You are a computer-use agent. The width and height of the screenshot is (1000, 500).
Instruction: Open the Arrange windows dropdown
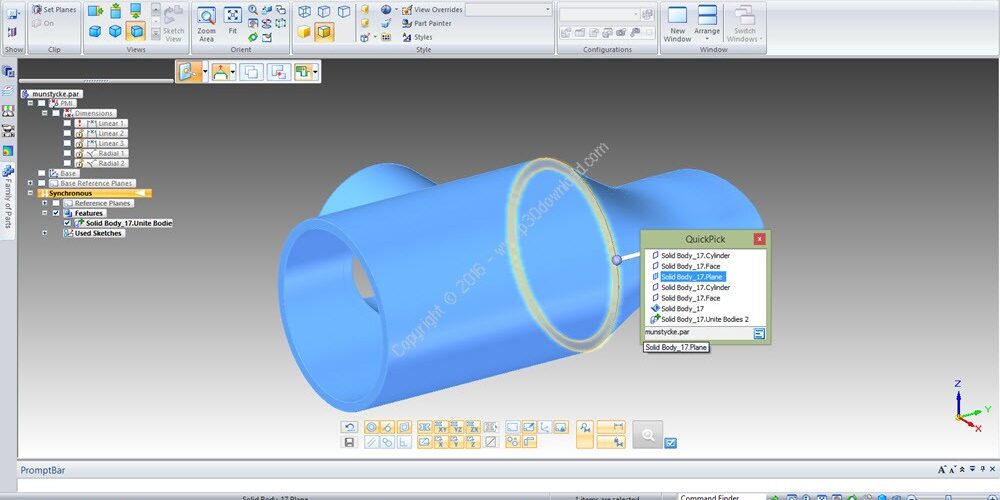point(707,24)
